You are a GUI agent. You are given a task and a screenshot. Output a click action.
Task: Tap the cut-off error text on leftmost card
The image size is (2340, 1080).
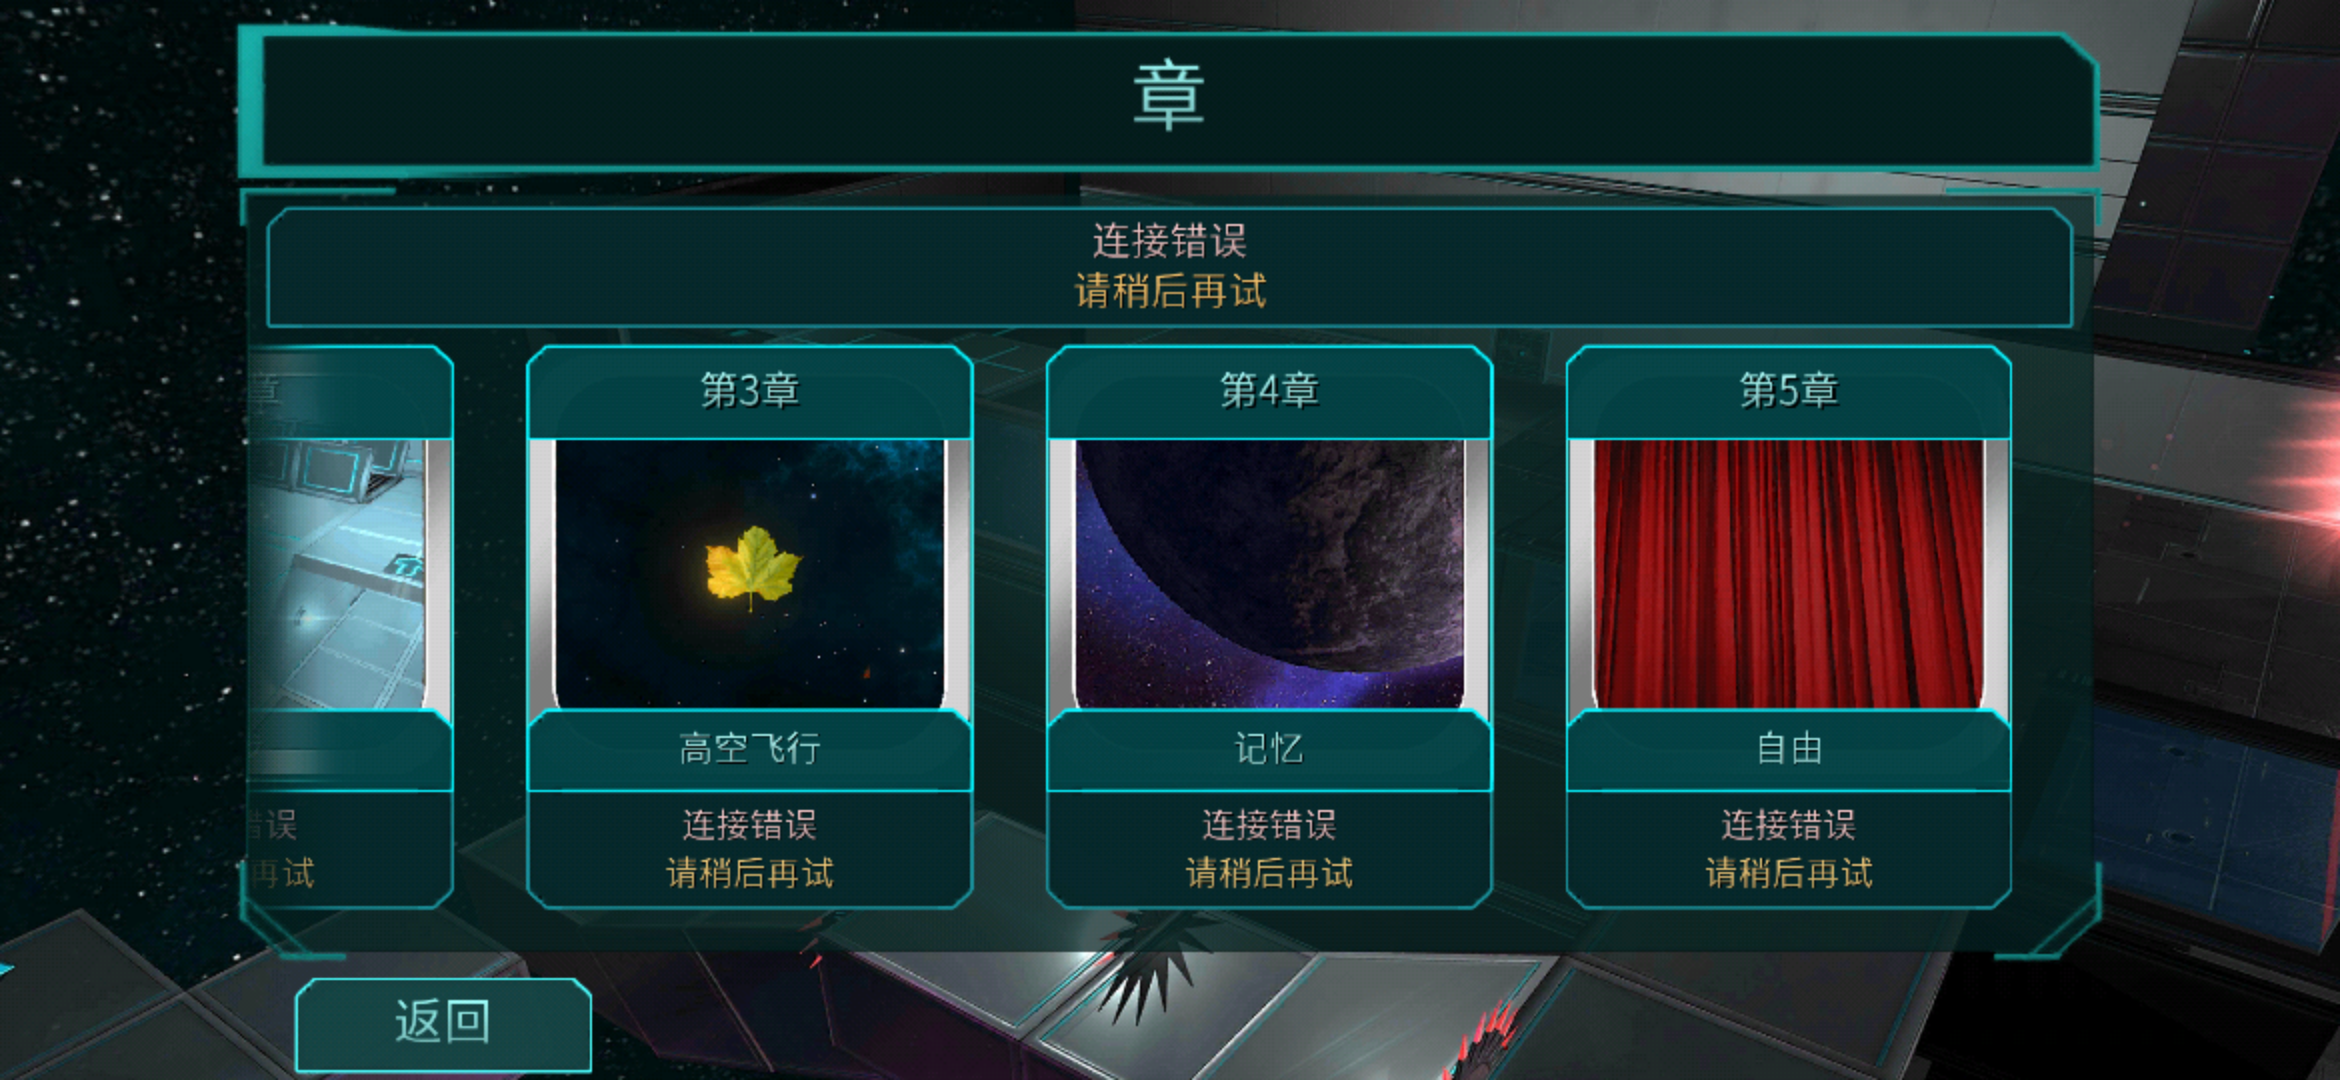click(x=281, y=850)
